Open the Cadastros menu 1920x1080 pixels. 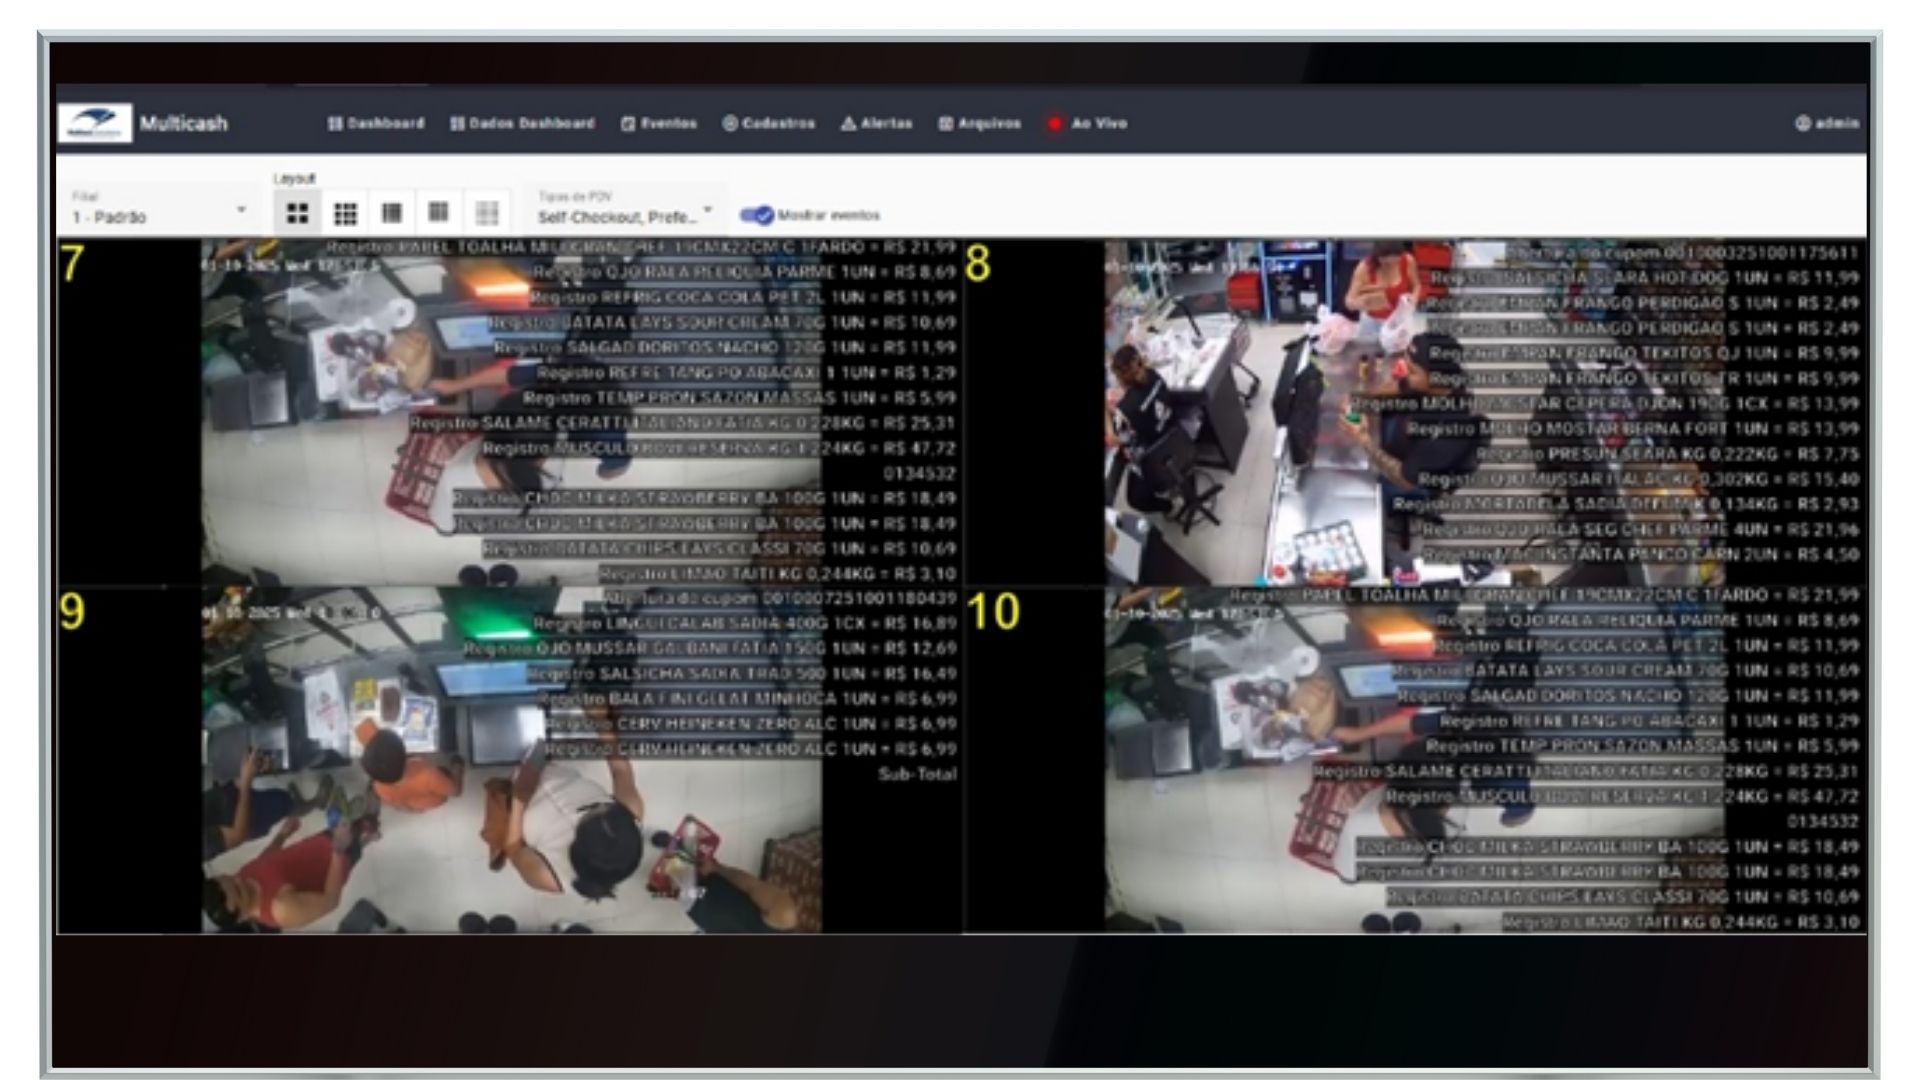point(769,123)
